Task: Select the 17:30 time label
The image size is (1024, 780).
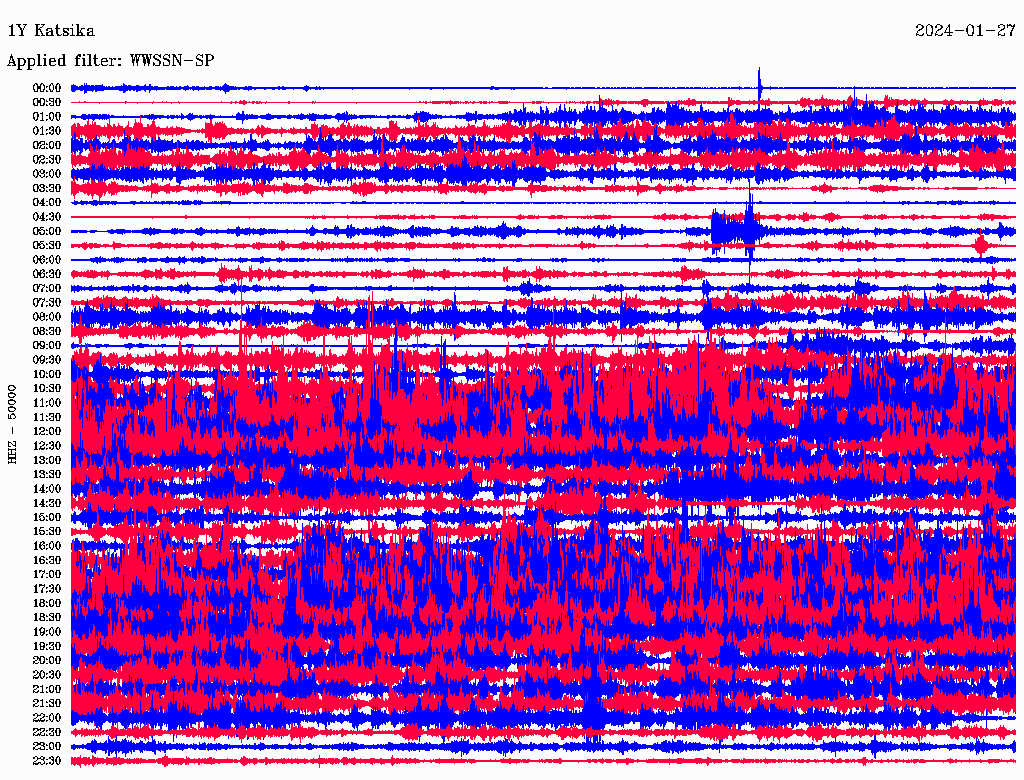Action: (47, 589)
